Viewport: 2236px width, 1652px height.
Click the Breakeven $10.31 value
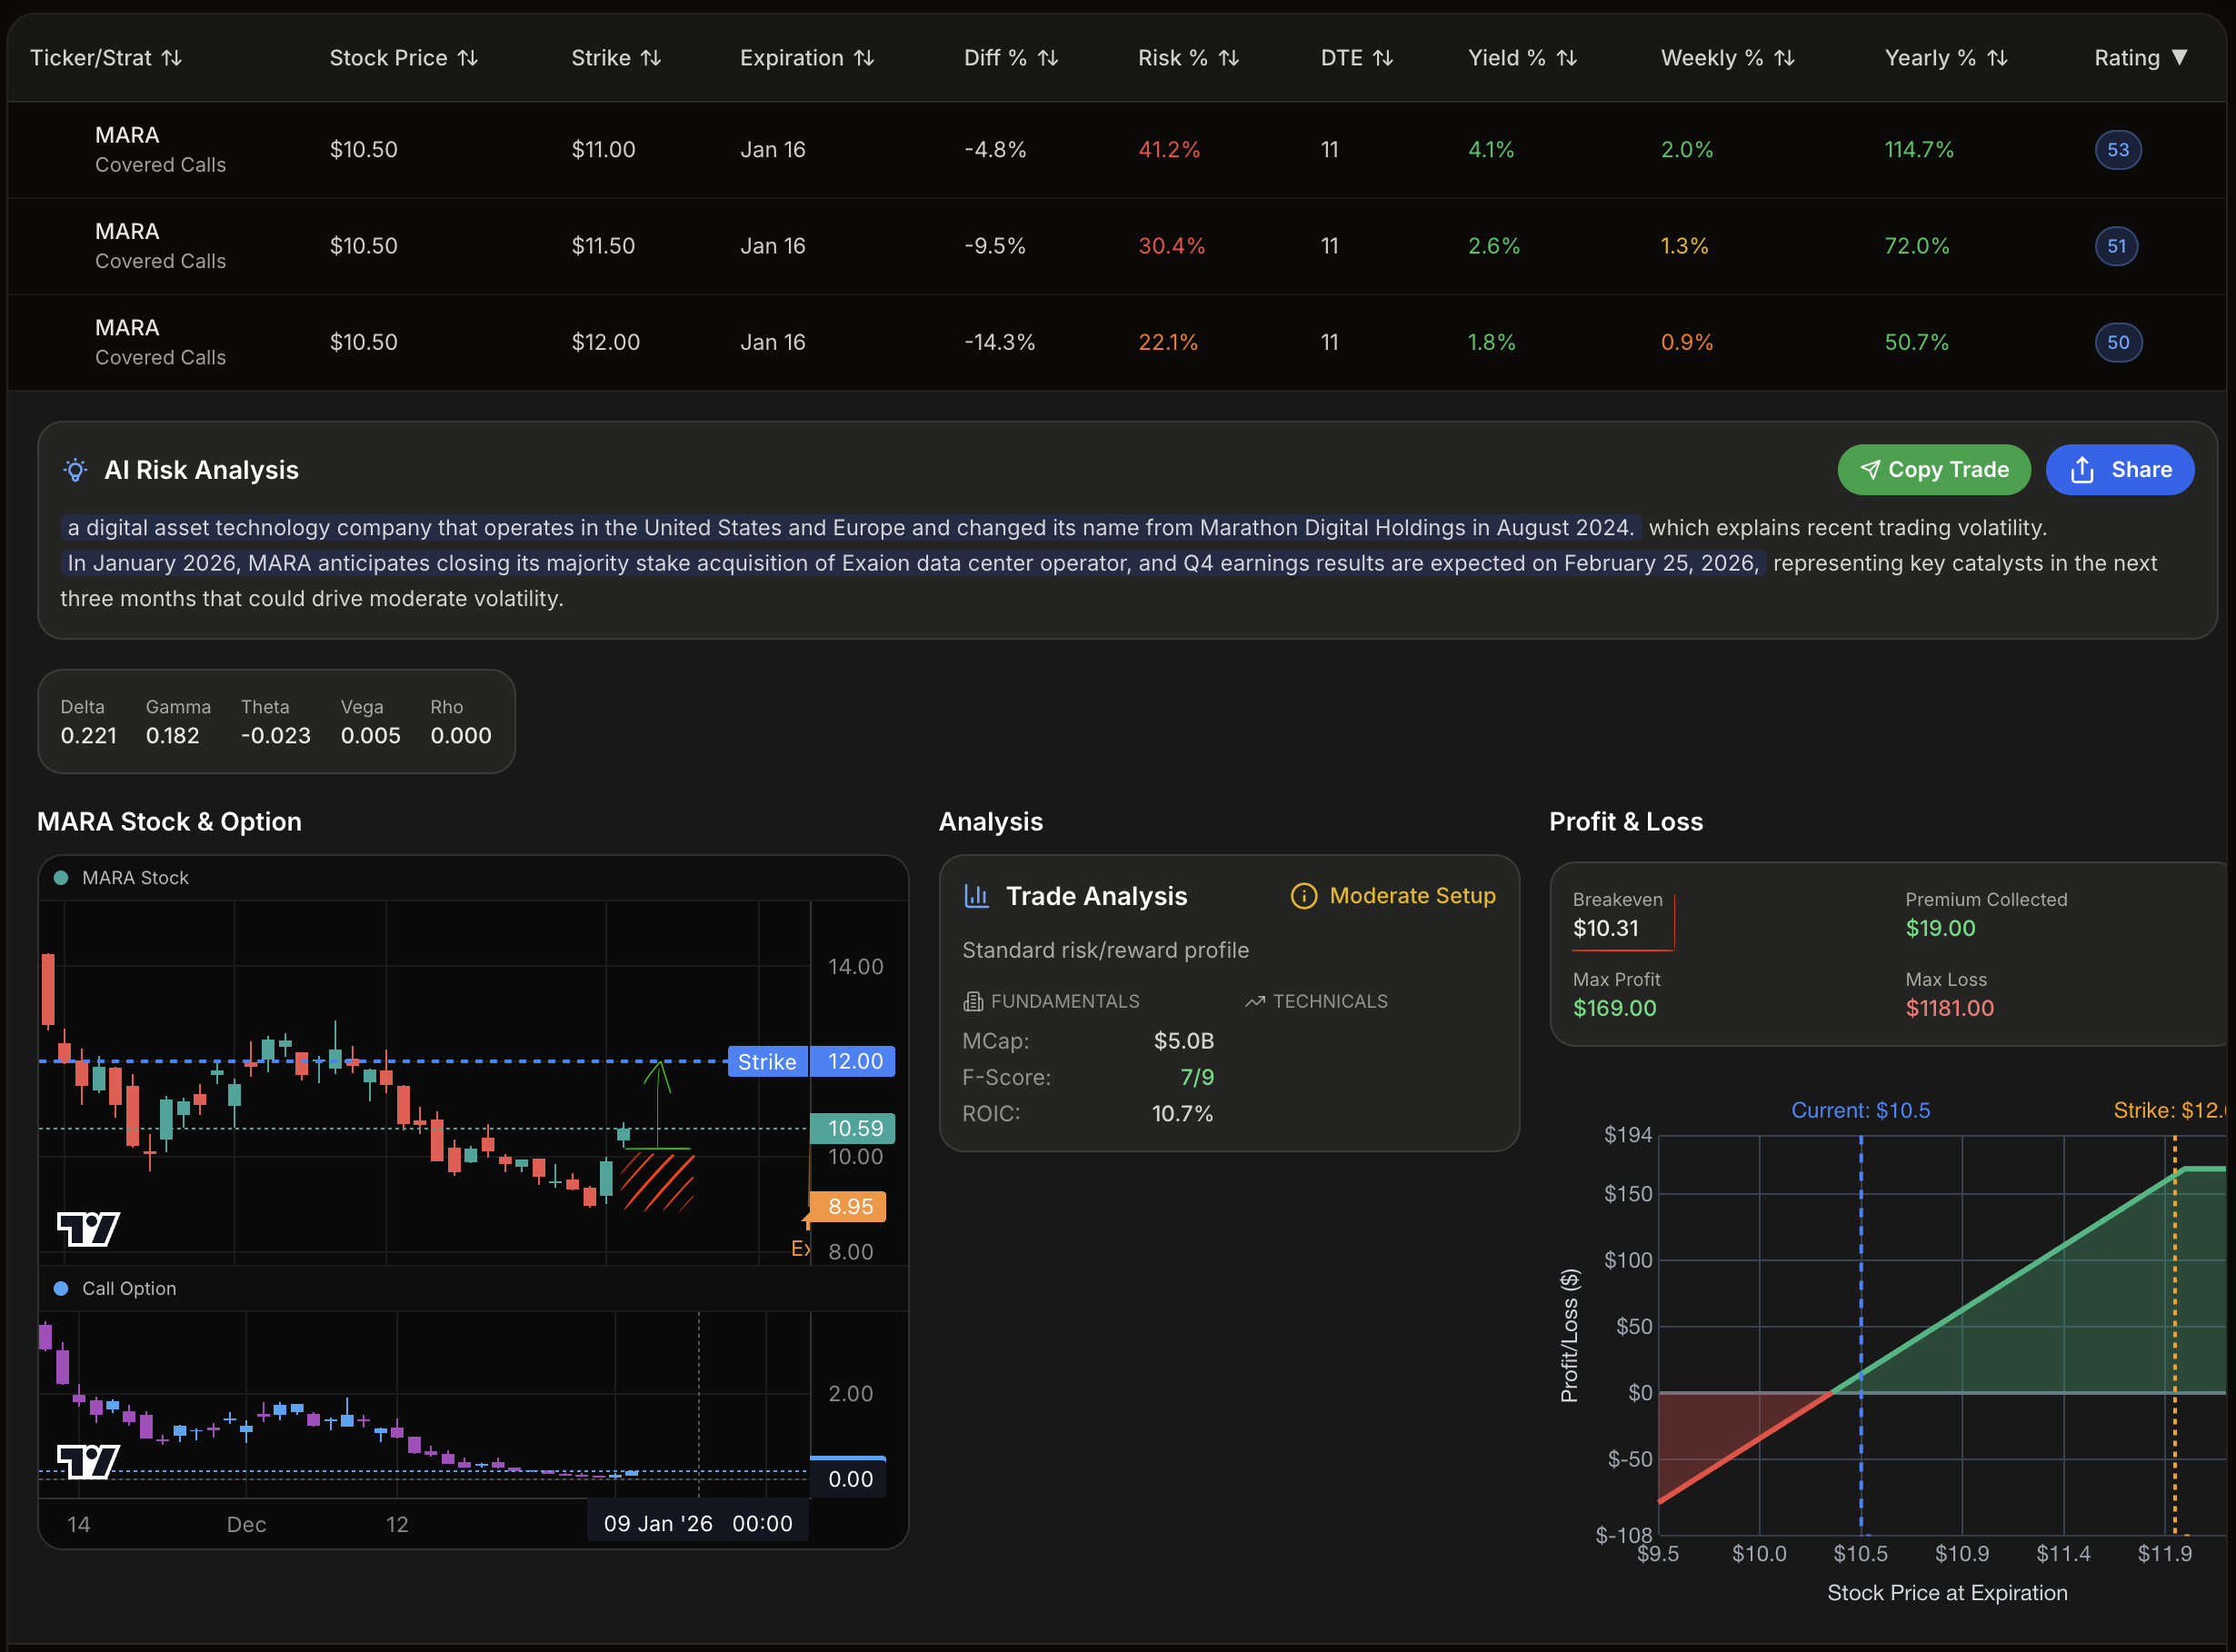coord(1606,929)
